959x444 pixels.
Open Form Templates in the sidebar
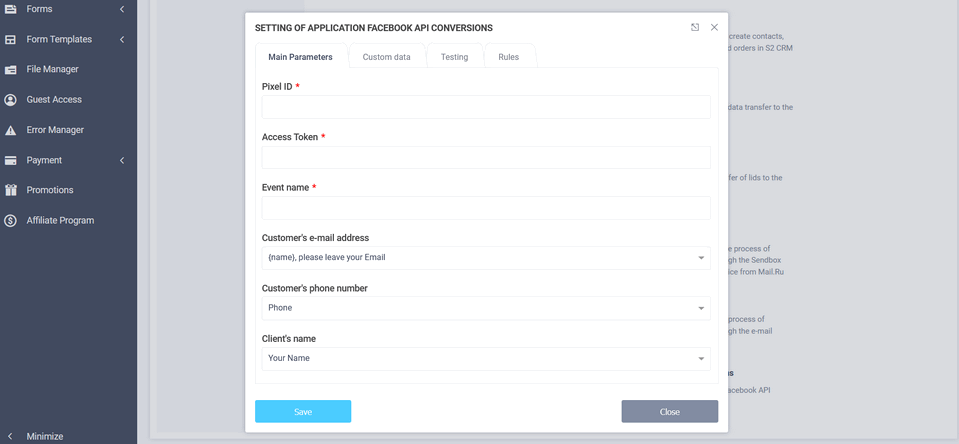[59, 39]
